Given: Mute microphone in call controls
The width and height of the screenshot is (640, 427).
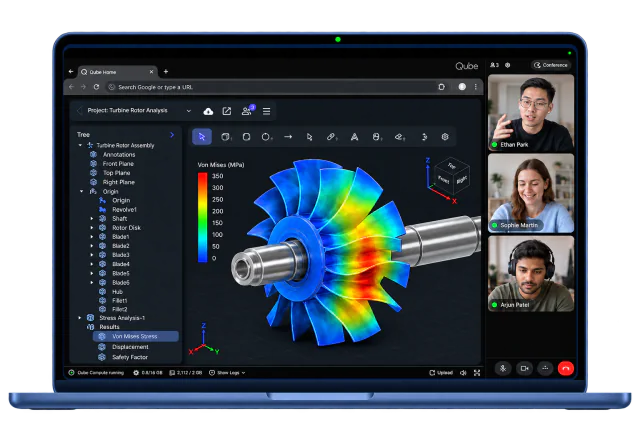Looking at the screenshot, I should tap(503, 368).
